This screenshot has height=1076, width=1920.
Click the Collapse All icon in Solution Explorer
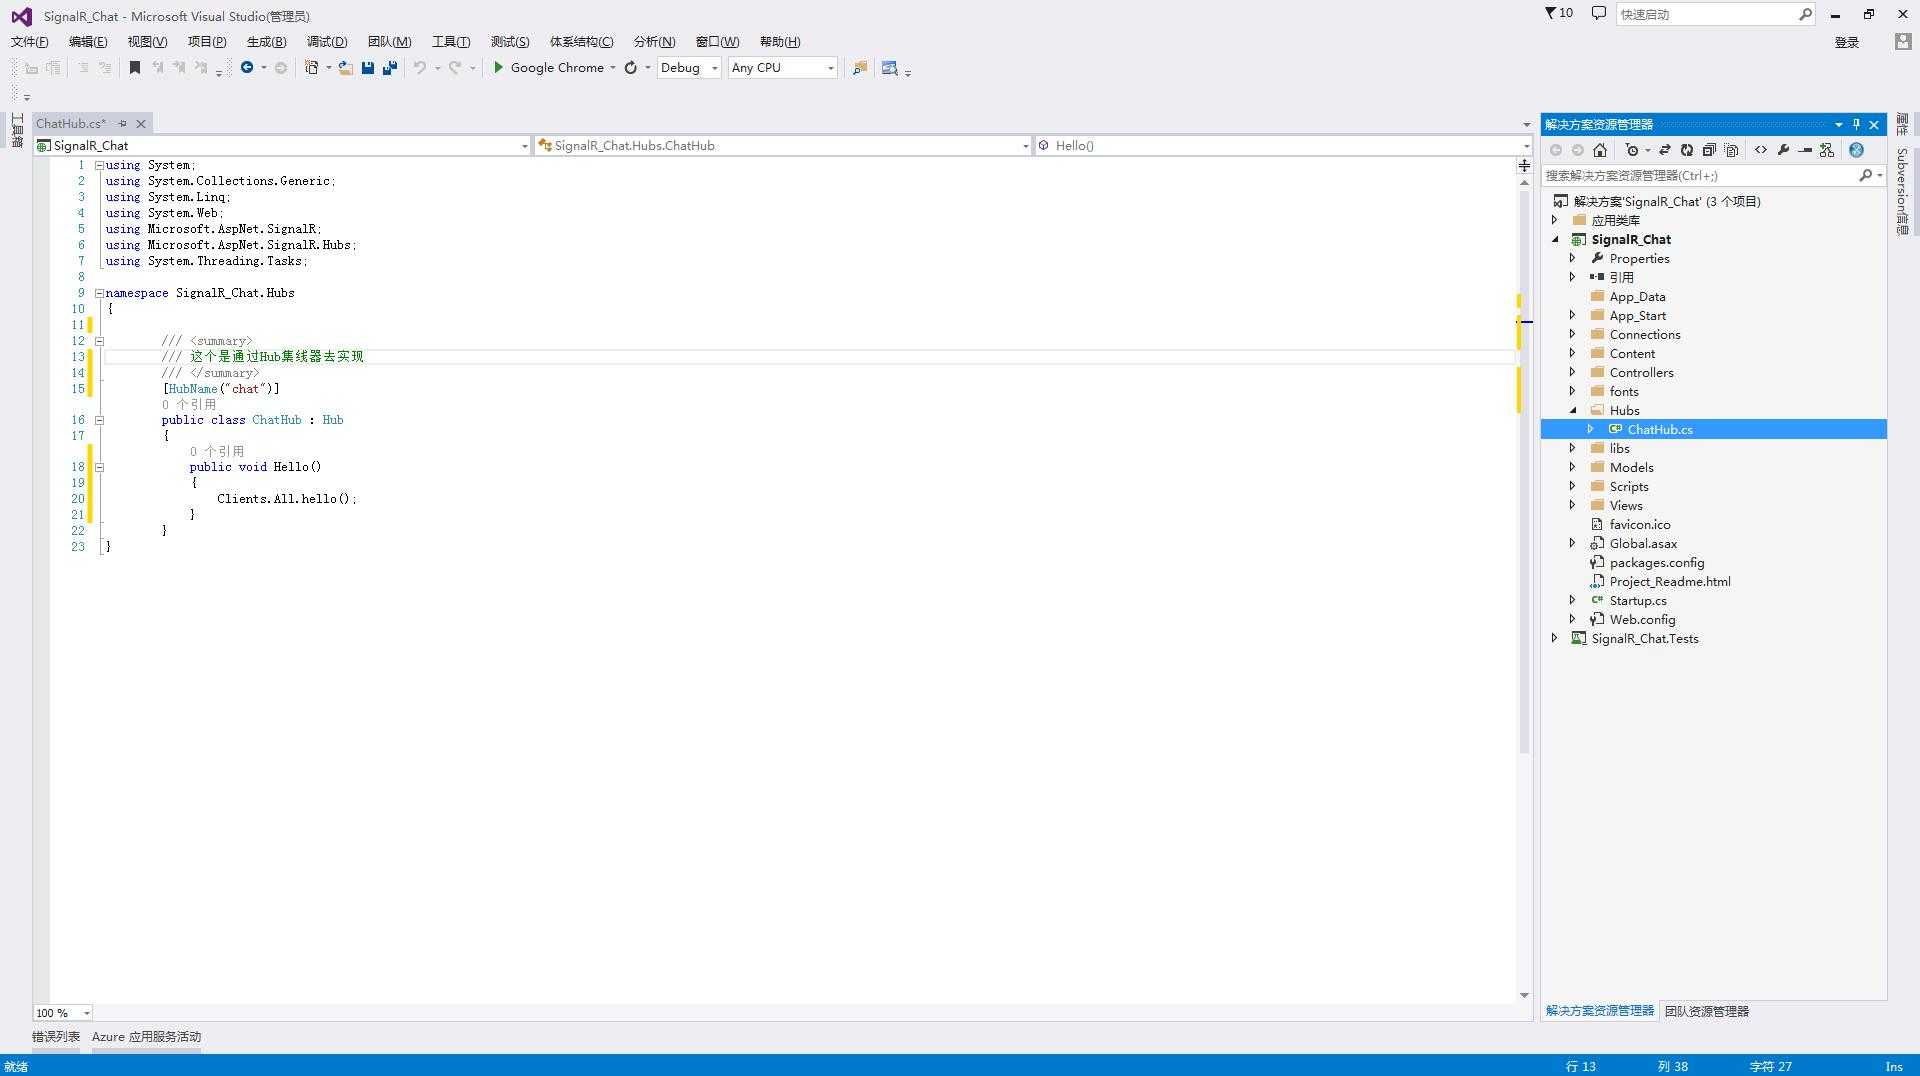point(1709,150)
